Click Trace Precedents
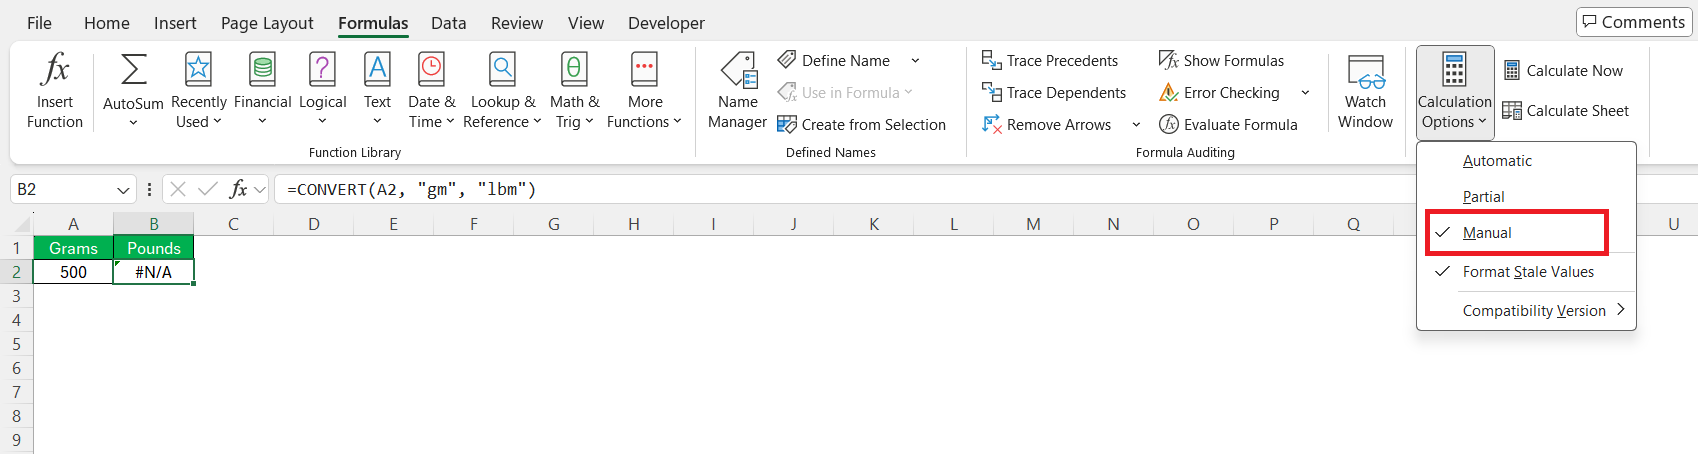The width and height of the screenshot is (1698, 454). tap(1050, 61)
